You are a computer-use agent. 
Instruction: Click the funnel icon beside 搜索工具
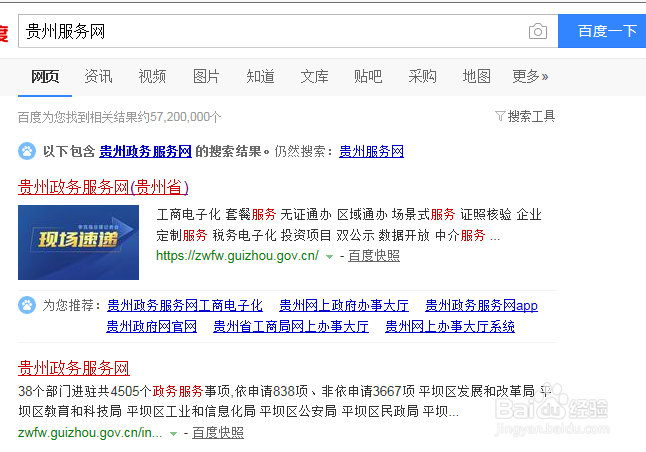[x=500, y=117]
